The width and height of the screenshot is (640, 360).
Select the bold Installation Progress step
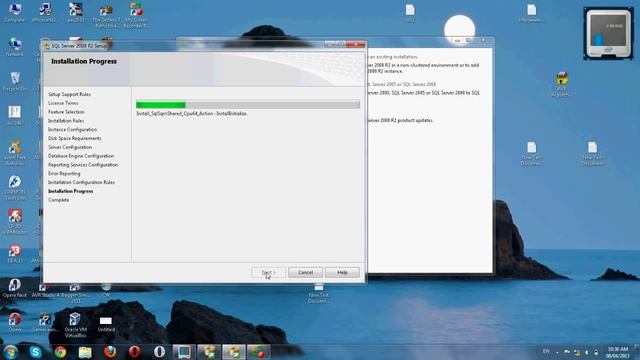(71, 191)
